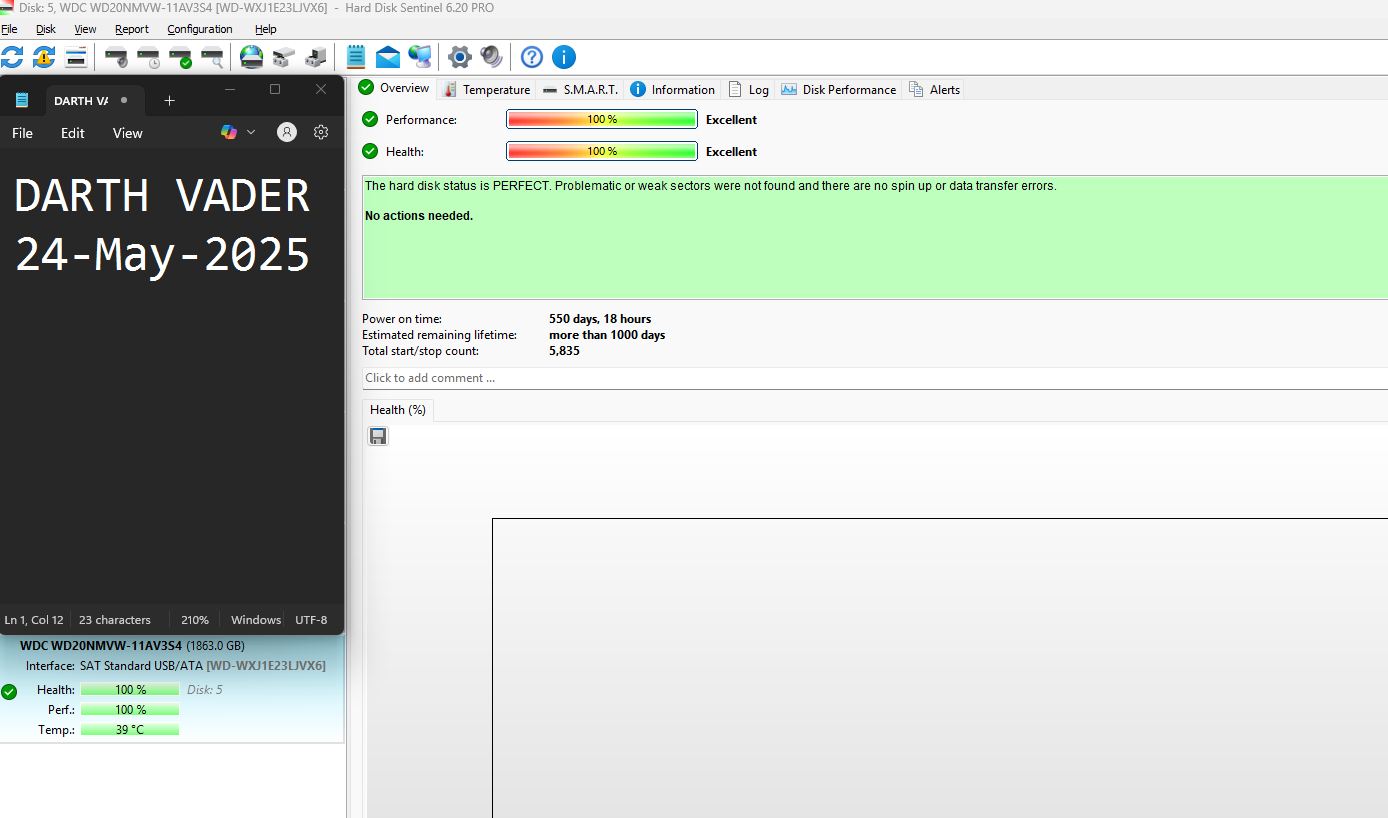Click the disk panel view toolbar icon
Viewport: 1388px width, 818px height.
pos(76,57)
